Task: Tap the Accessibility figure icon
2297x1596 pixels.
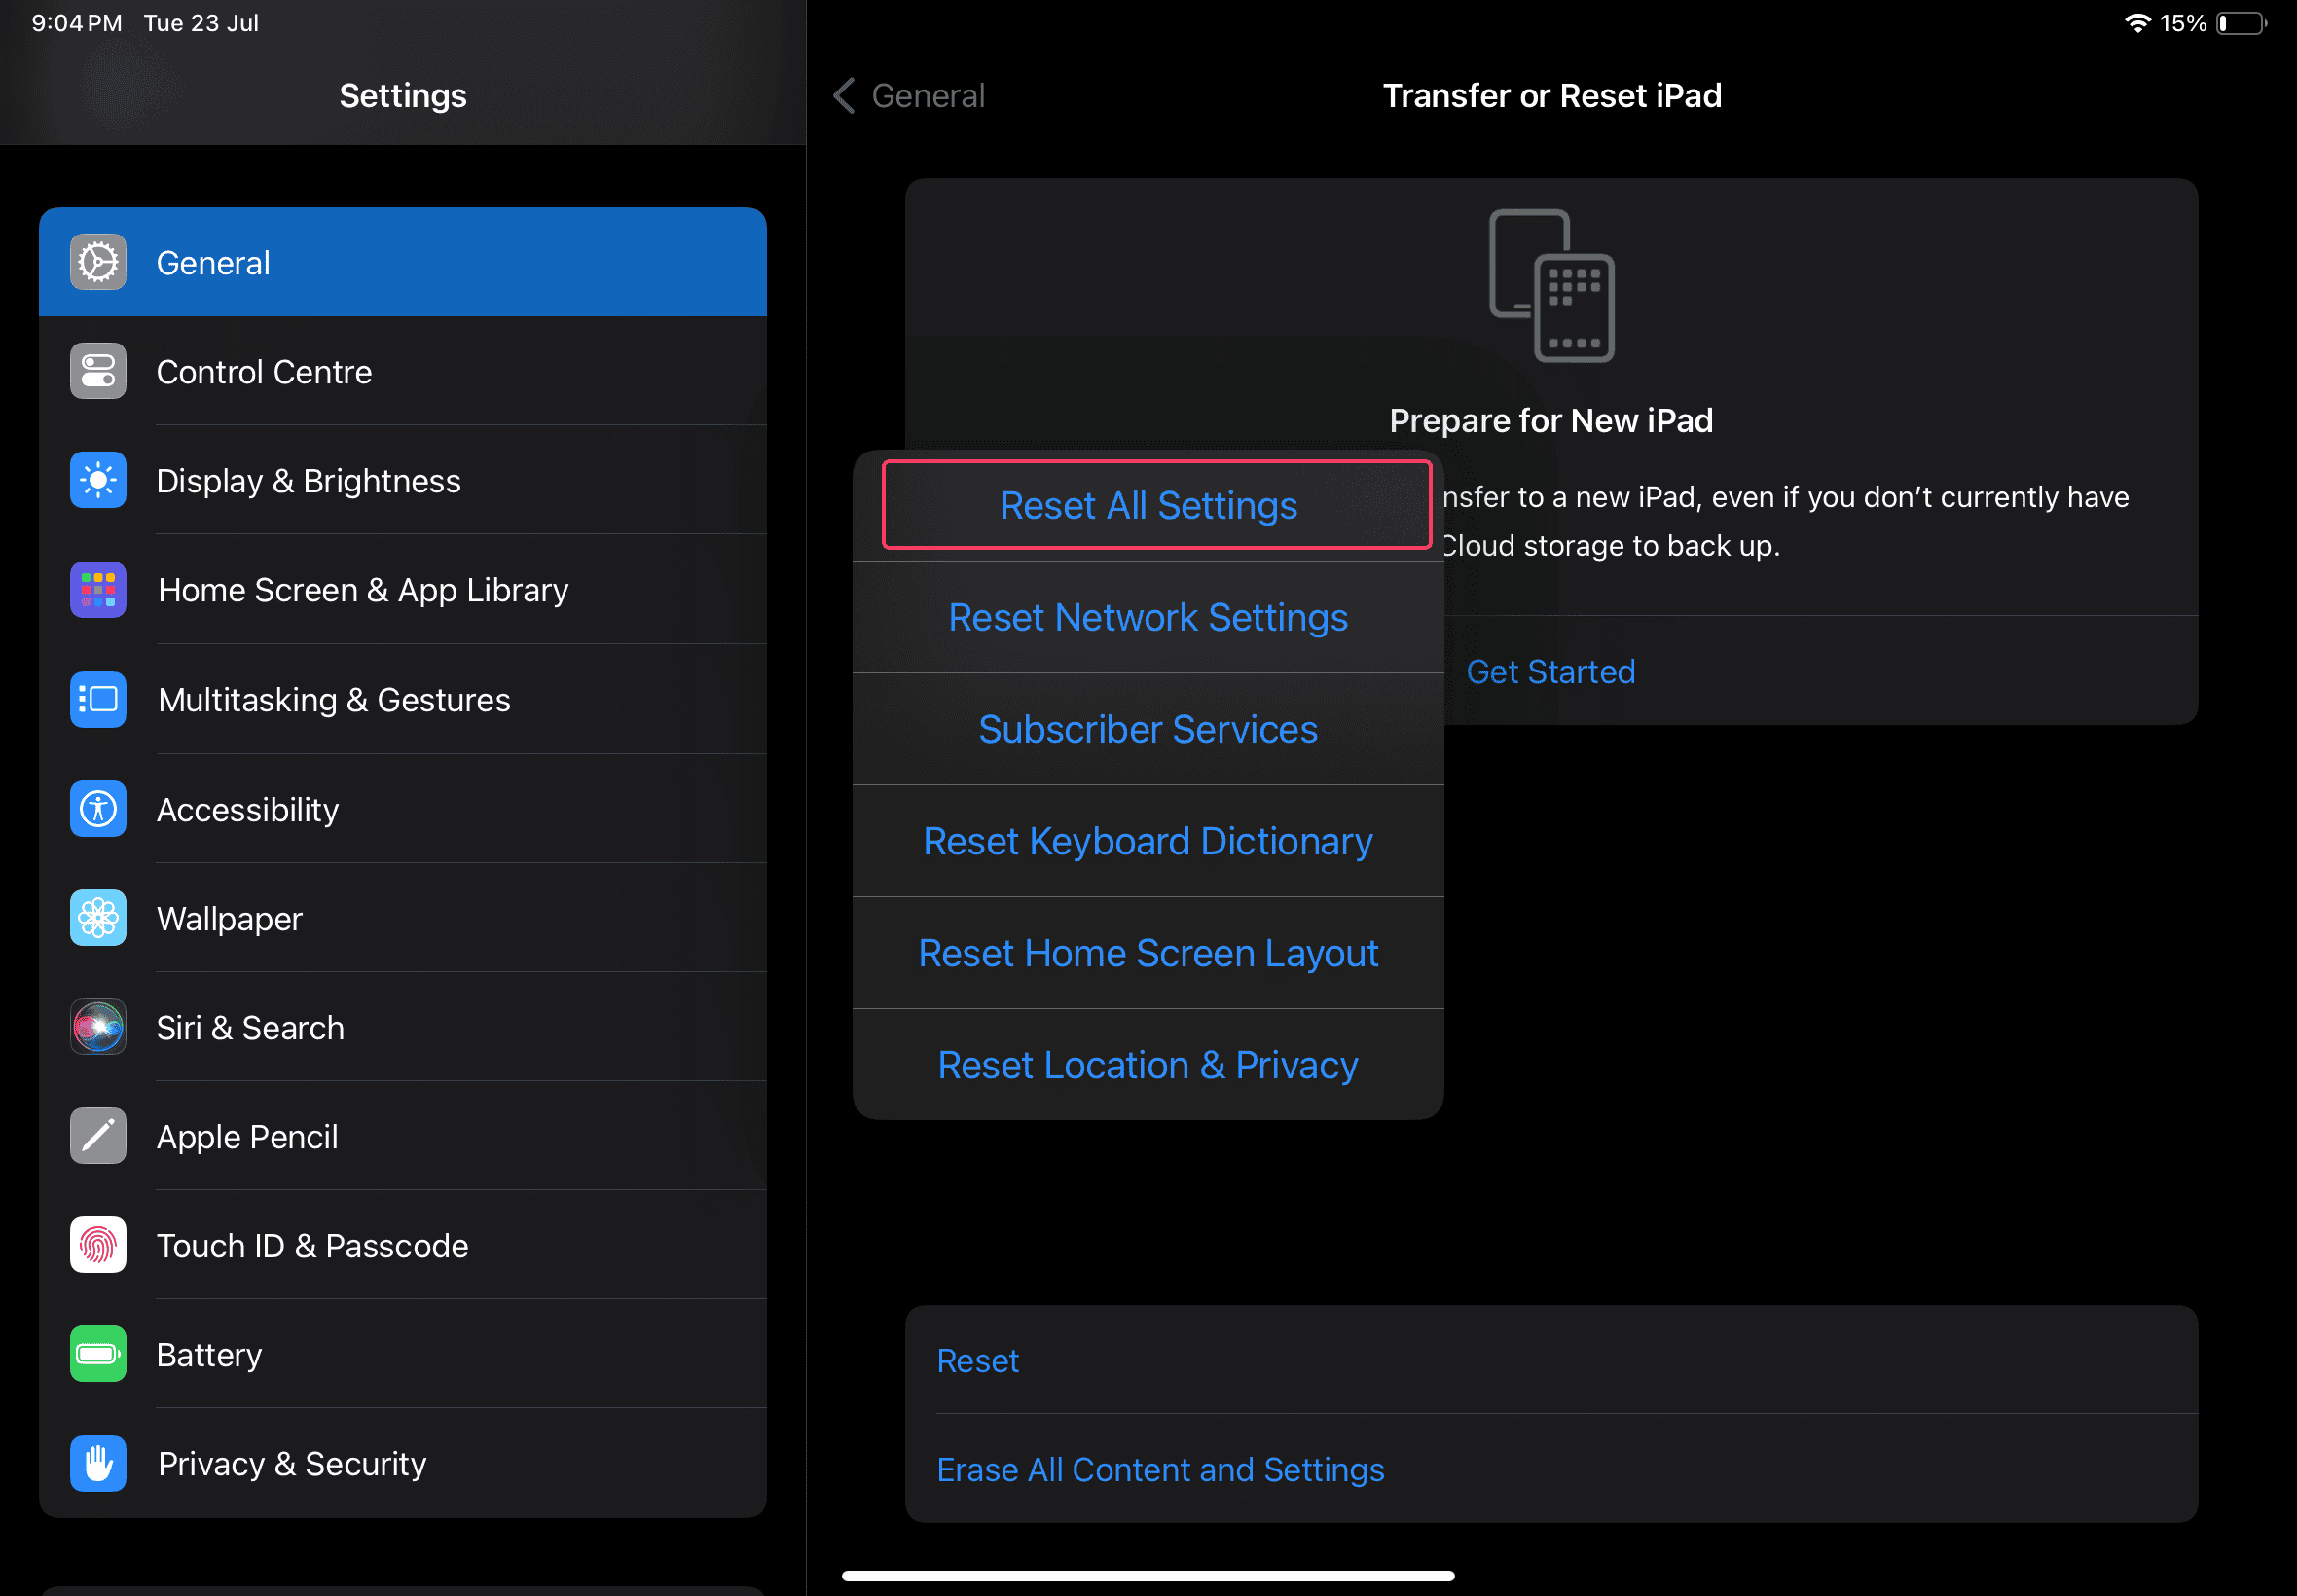Action: coord(98,809)
